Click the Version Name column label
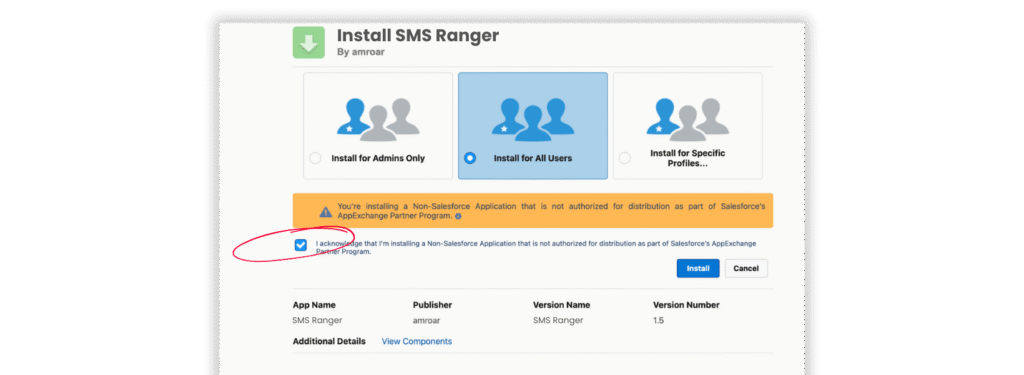The height and width of the screenshot is (375, 1024). [x=562, y=305]
